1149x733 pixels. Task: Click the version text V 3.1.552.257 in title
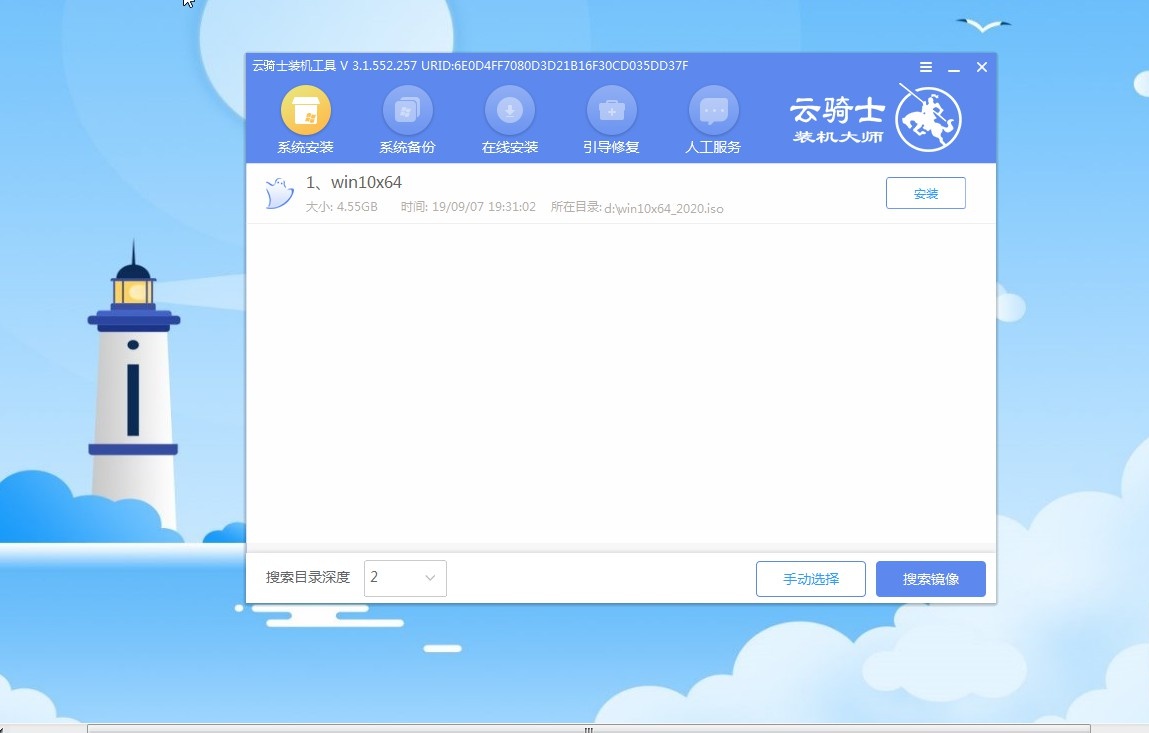pyautogui.click(x=378, y=66)
